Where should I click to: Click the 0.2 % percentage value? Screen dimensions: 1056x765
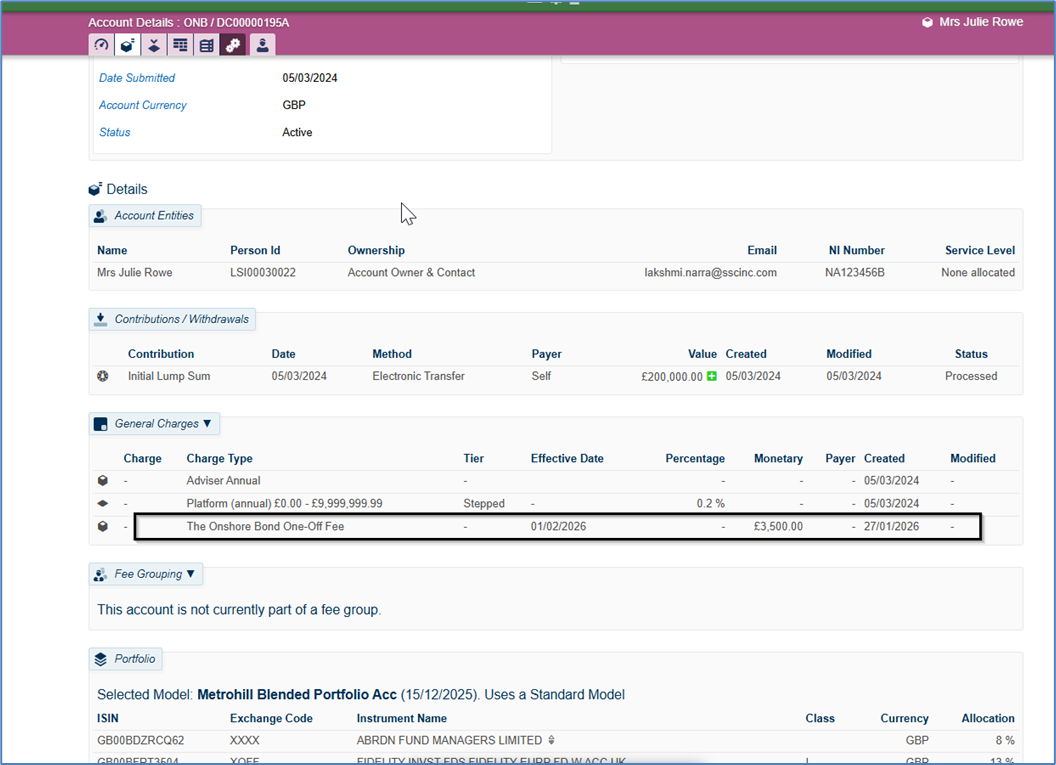(711, 503)
